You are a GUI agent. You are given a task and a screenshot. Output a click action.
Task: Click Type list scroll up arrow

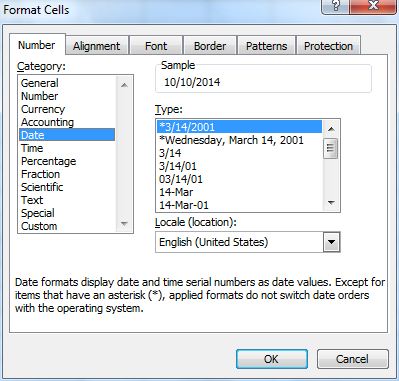331,129
